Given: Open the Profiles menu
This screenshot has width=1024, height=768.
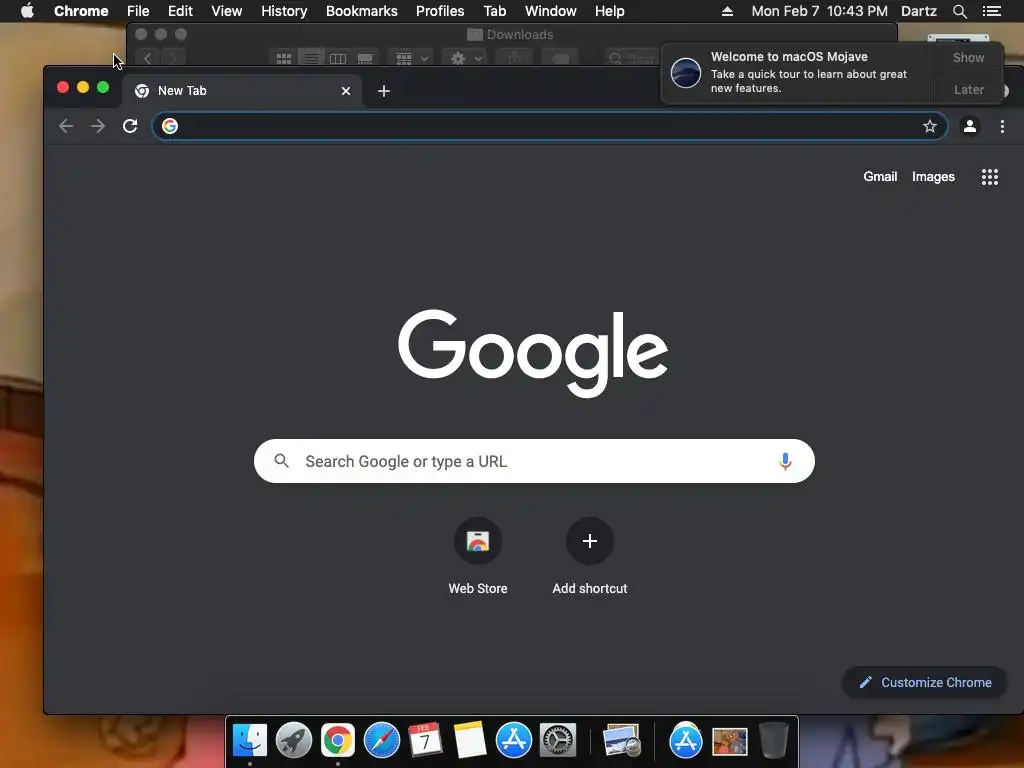Looking at the screenshot, I should (440, 11).
